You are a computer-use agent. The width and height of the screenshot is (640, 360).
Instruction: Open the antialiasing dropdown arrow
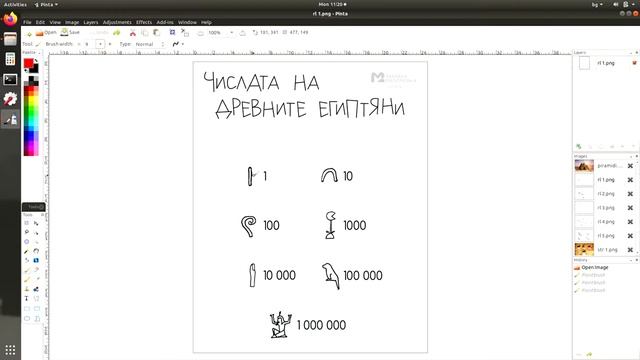pyautogui.click(x=183, y=44)
